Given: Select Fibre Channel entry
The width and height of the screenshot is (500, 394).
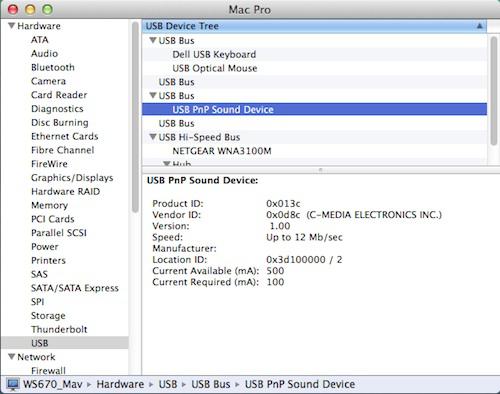Looking at the screenshot, I should pos(63,150).
